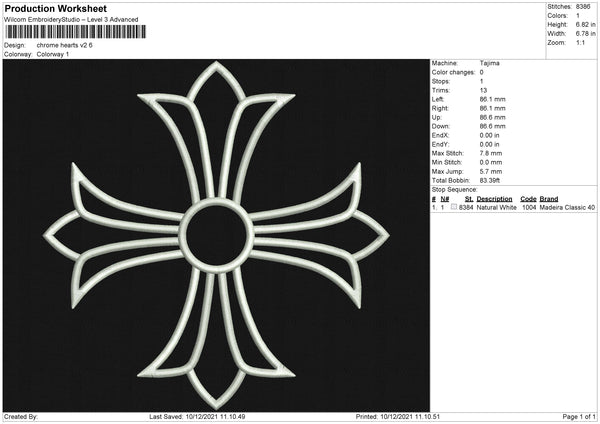Click the 'St.' column header
Viewport: 600px width, 424px height.
[469, 199]
